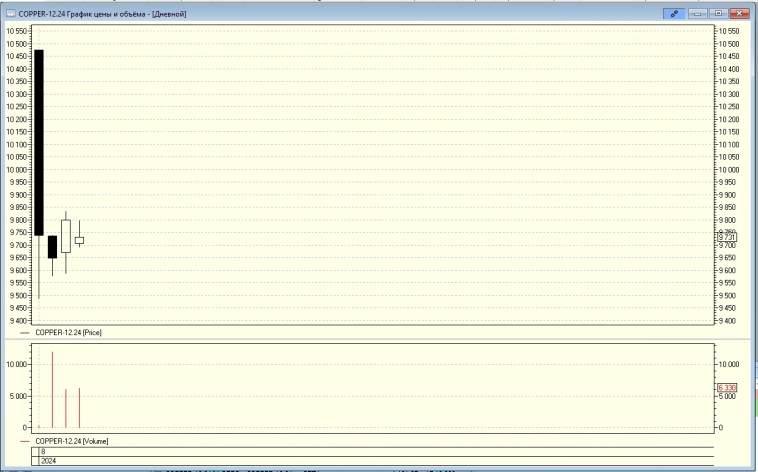Click the chart window icon beside COPPER-12.24 title

[11, 14]
